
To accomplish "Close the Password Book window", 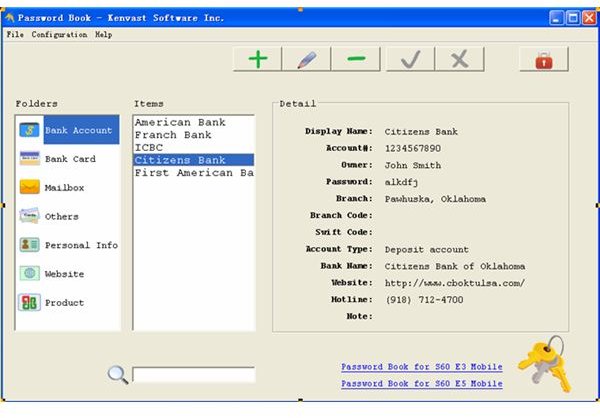I will 589,18.
